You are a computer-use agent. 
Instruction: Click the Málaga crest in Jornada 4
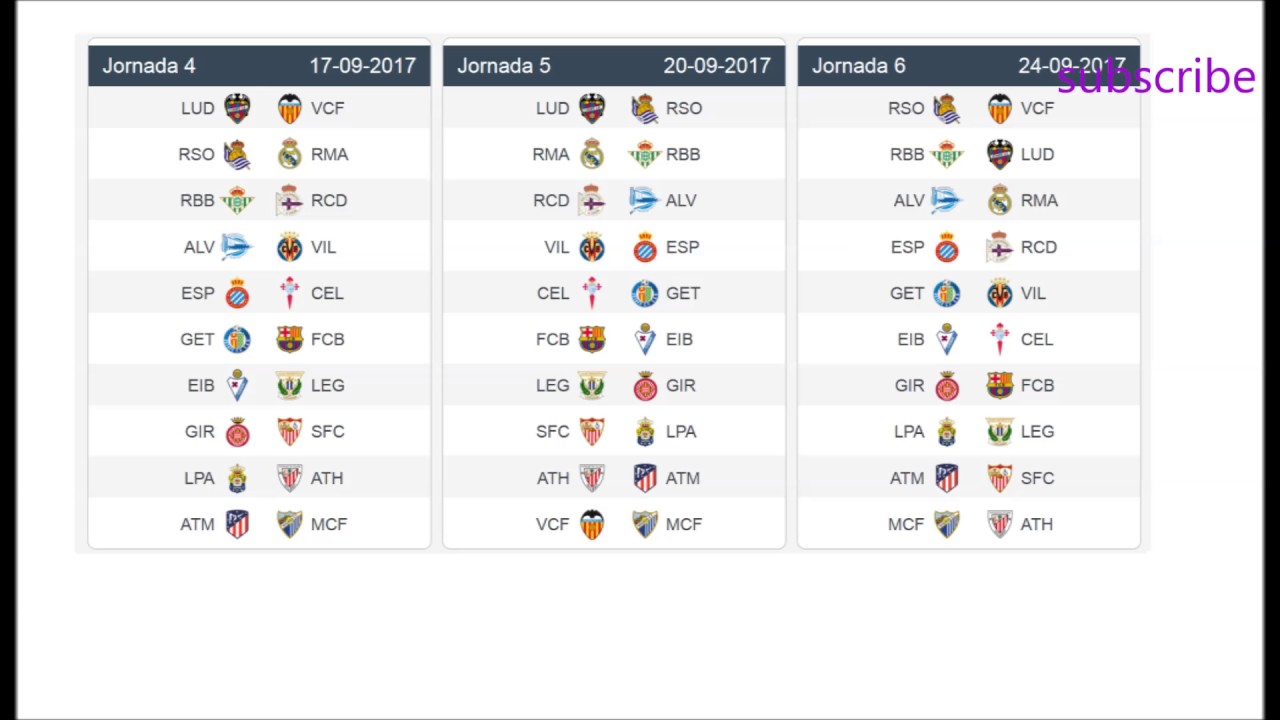(x=290, y=524)
